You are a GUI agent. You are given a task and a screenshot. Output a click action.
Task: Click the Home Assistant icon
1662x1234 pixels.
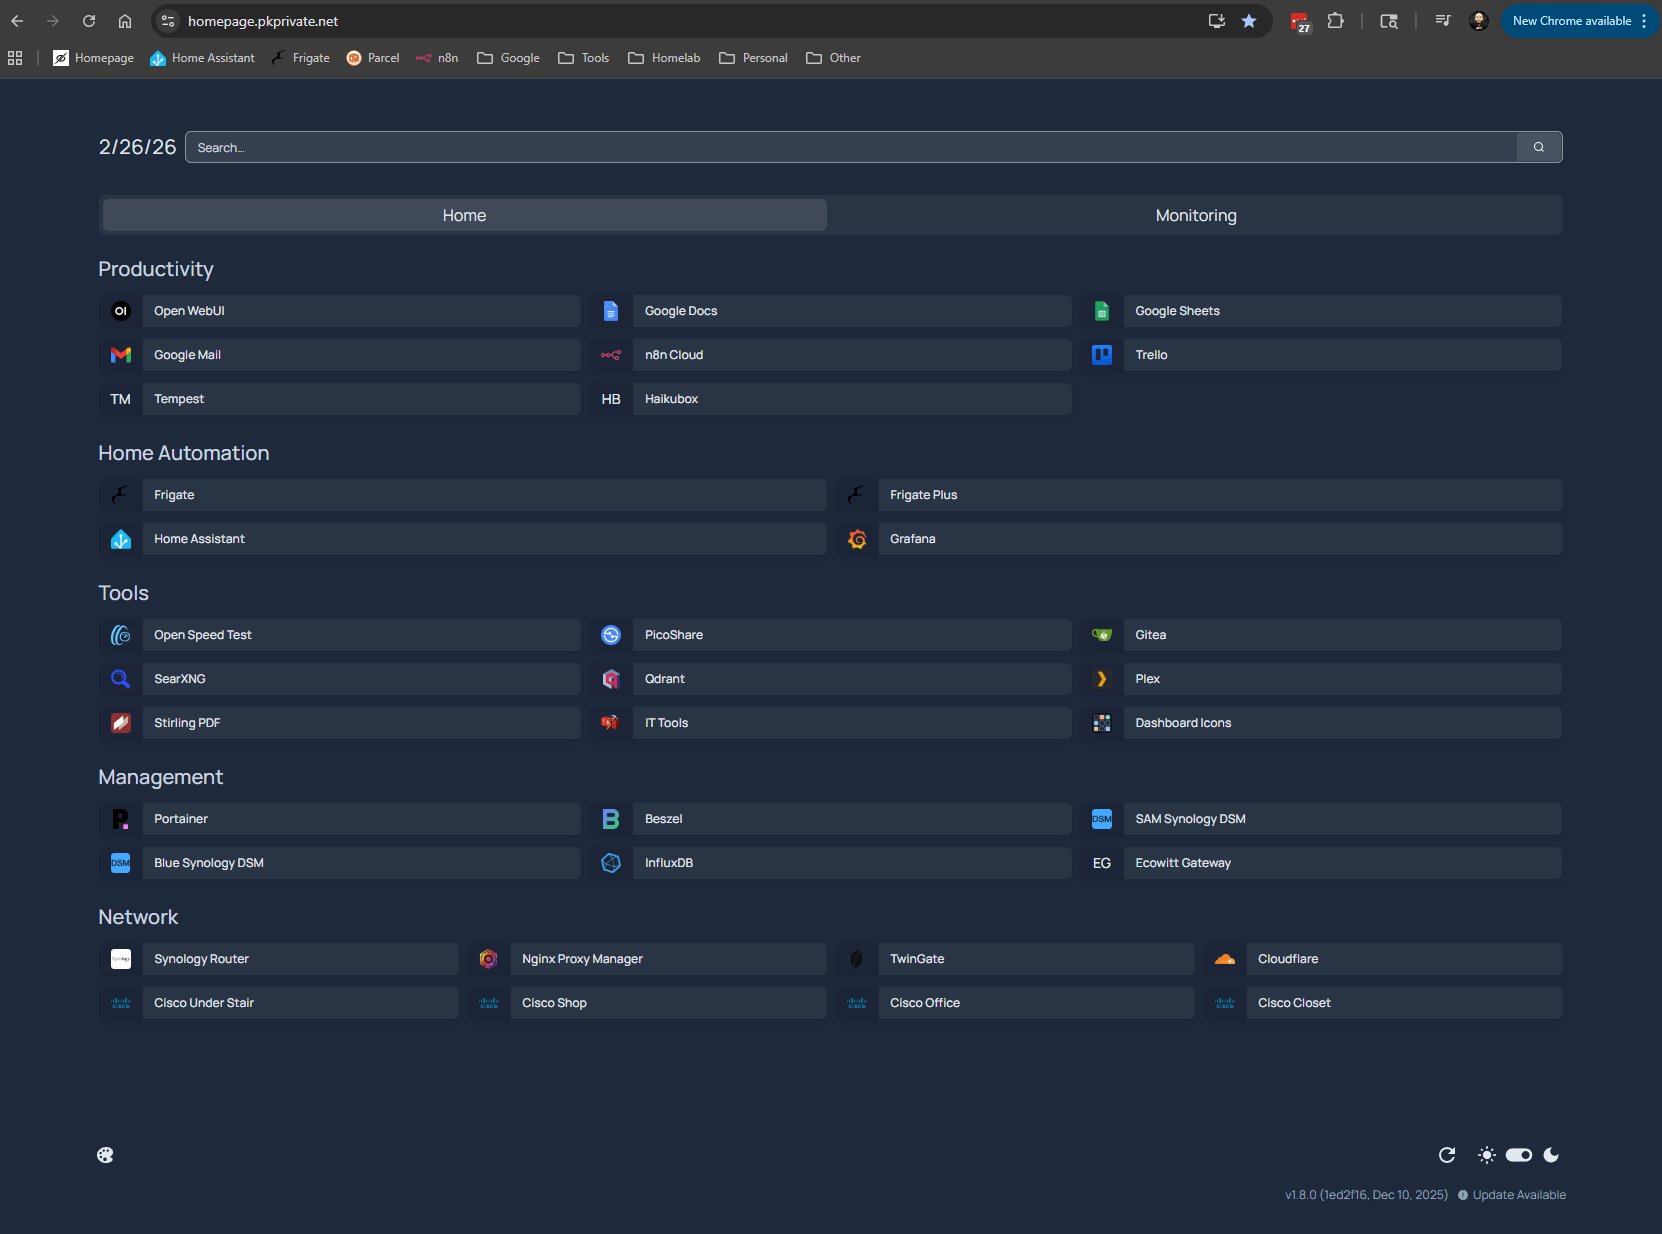[120, 538]
